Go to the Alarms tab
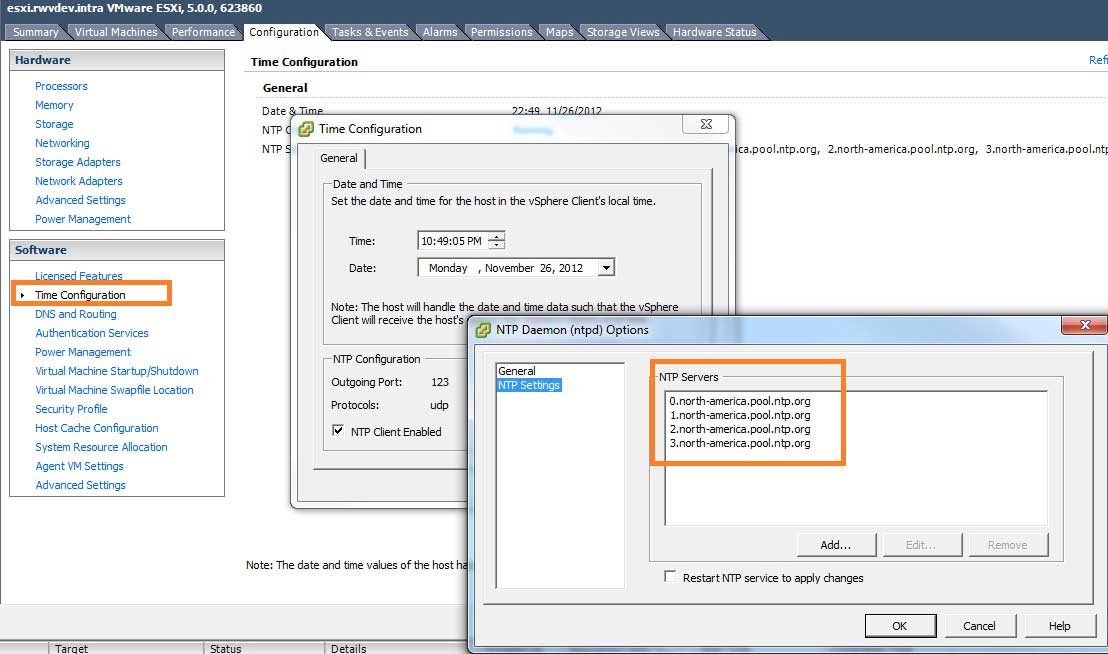 click(x=440, y=32)
